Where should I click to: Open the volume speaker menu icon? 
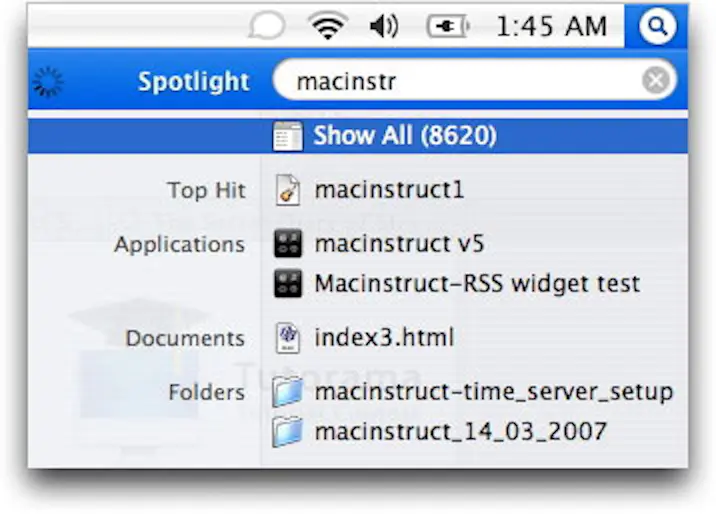pyautogui.click(x=384, y=26)
